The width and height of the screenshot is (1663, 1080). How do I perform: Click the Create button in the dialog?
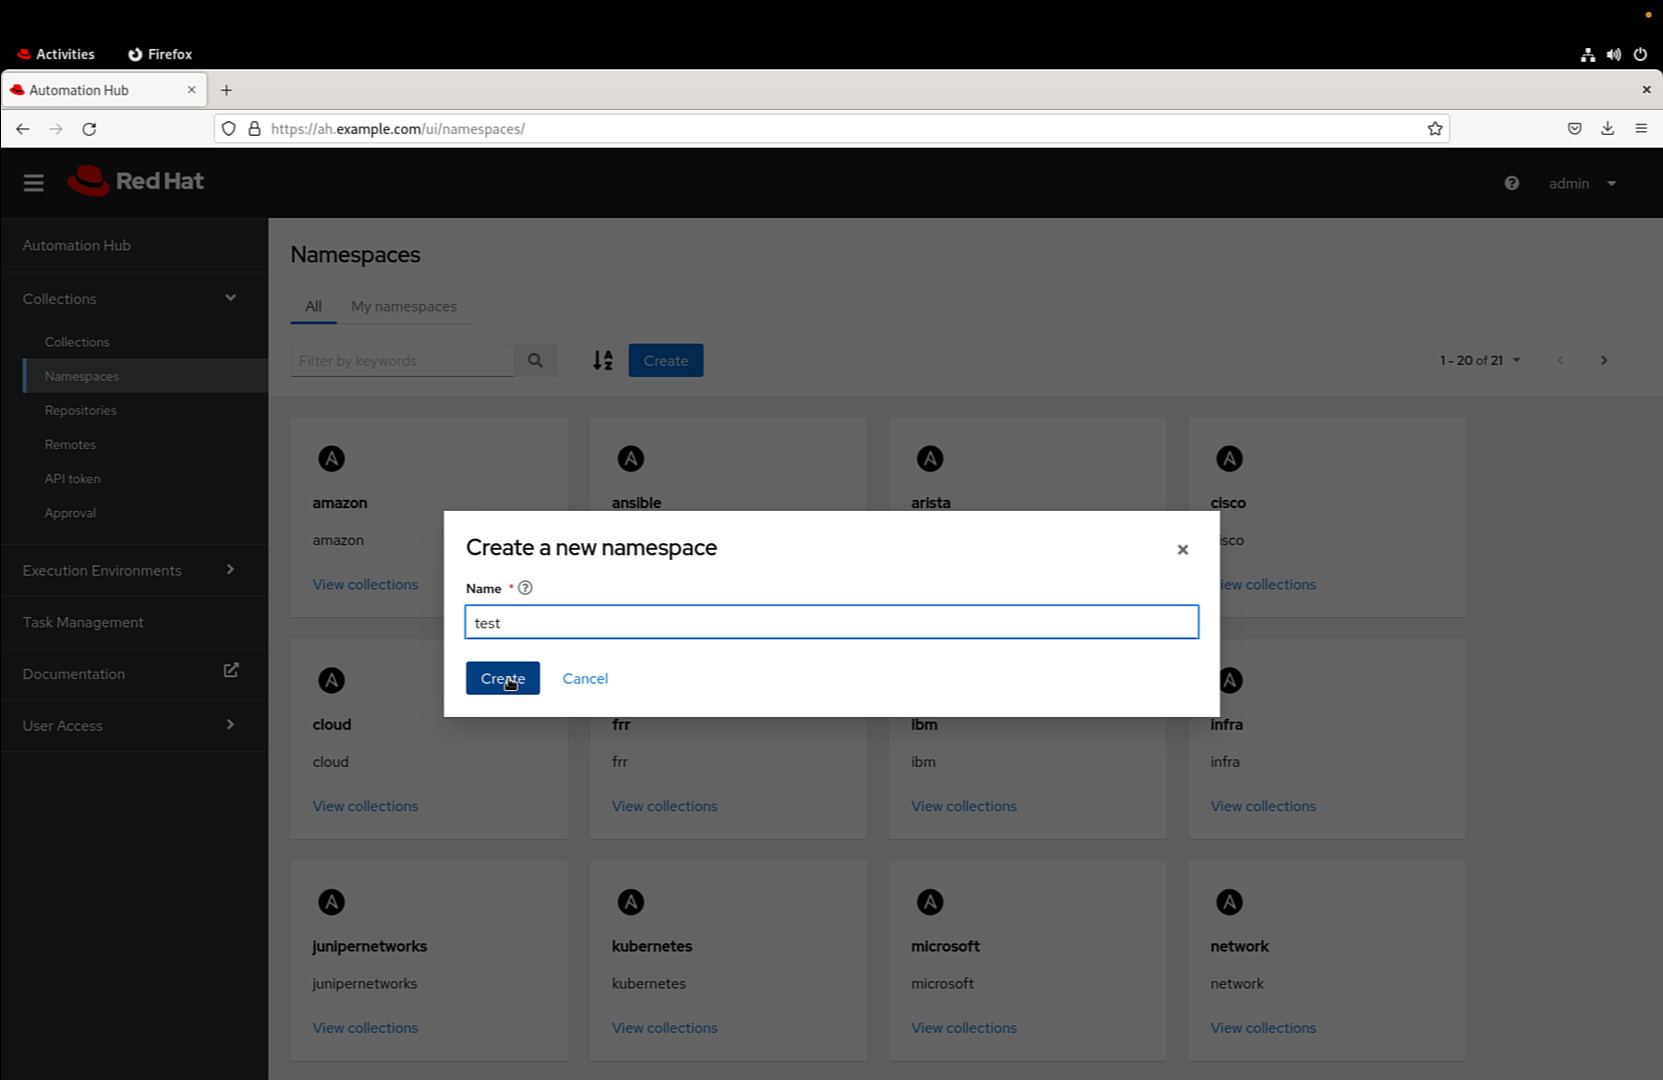pyautogui.click(x=502, y=678)
